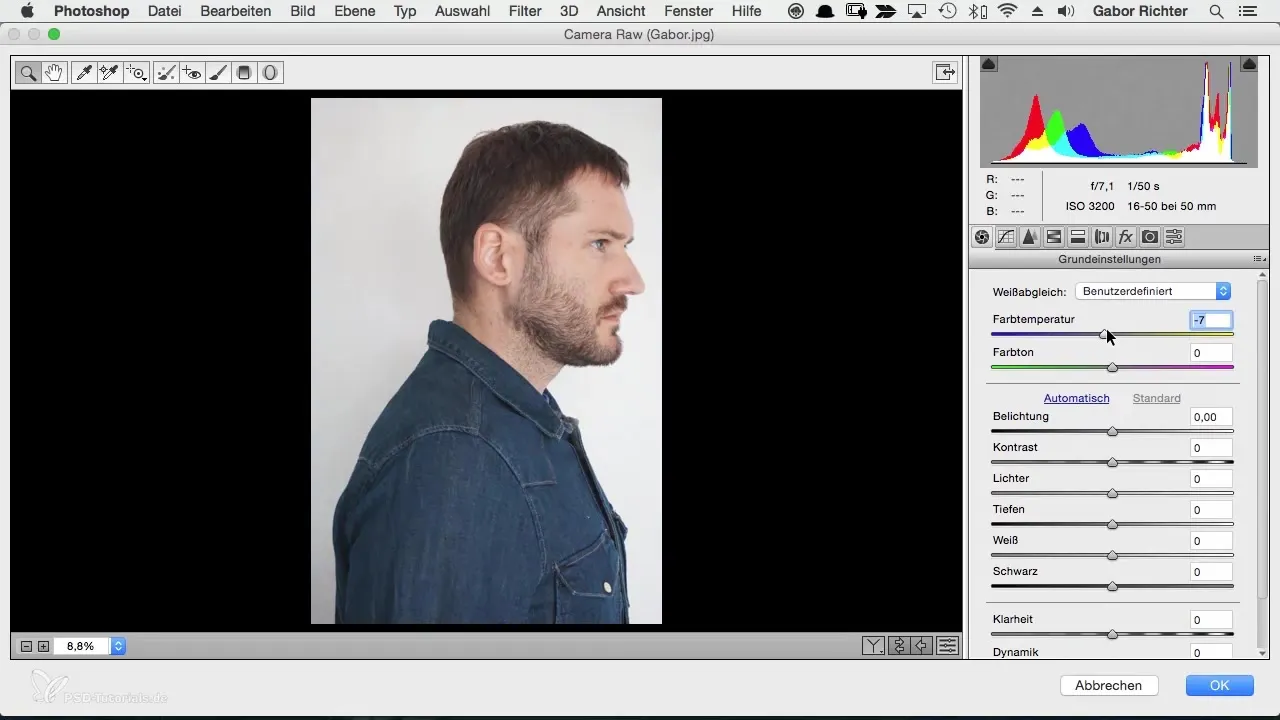Open the Auswahl menu

point(462,11)
